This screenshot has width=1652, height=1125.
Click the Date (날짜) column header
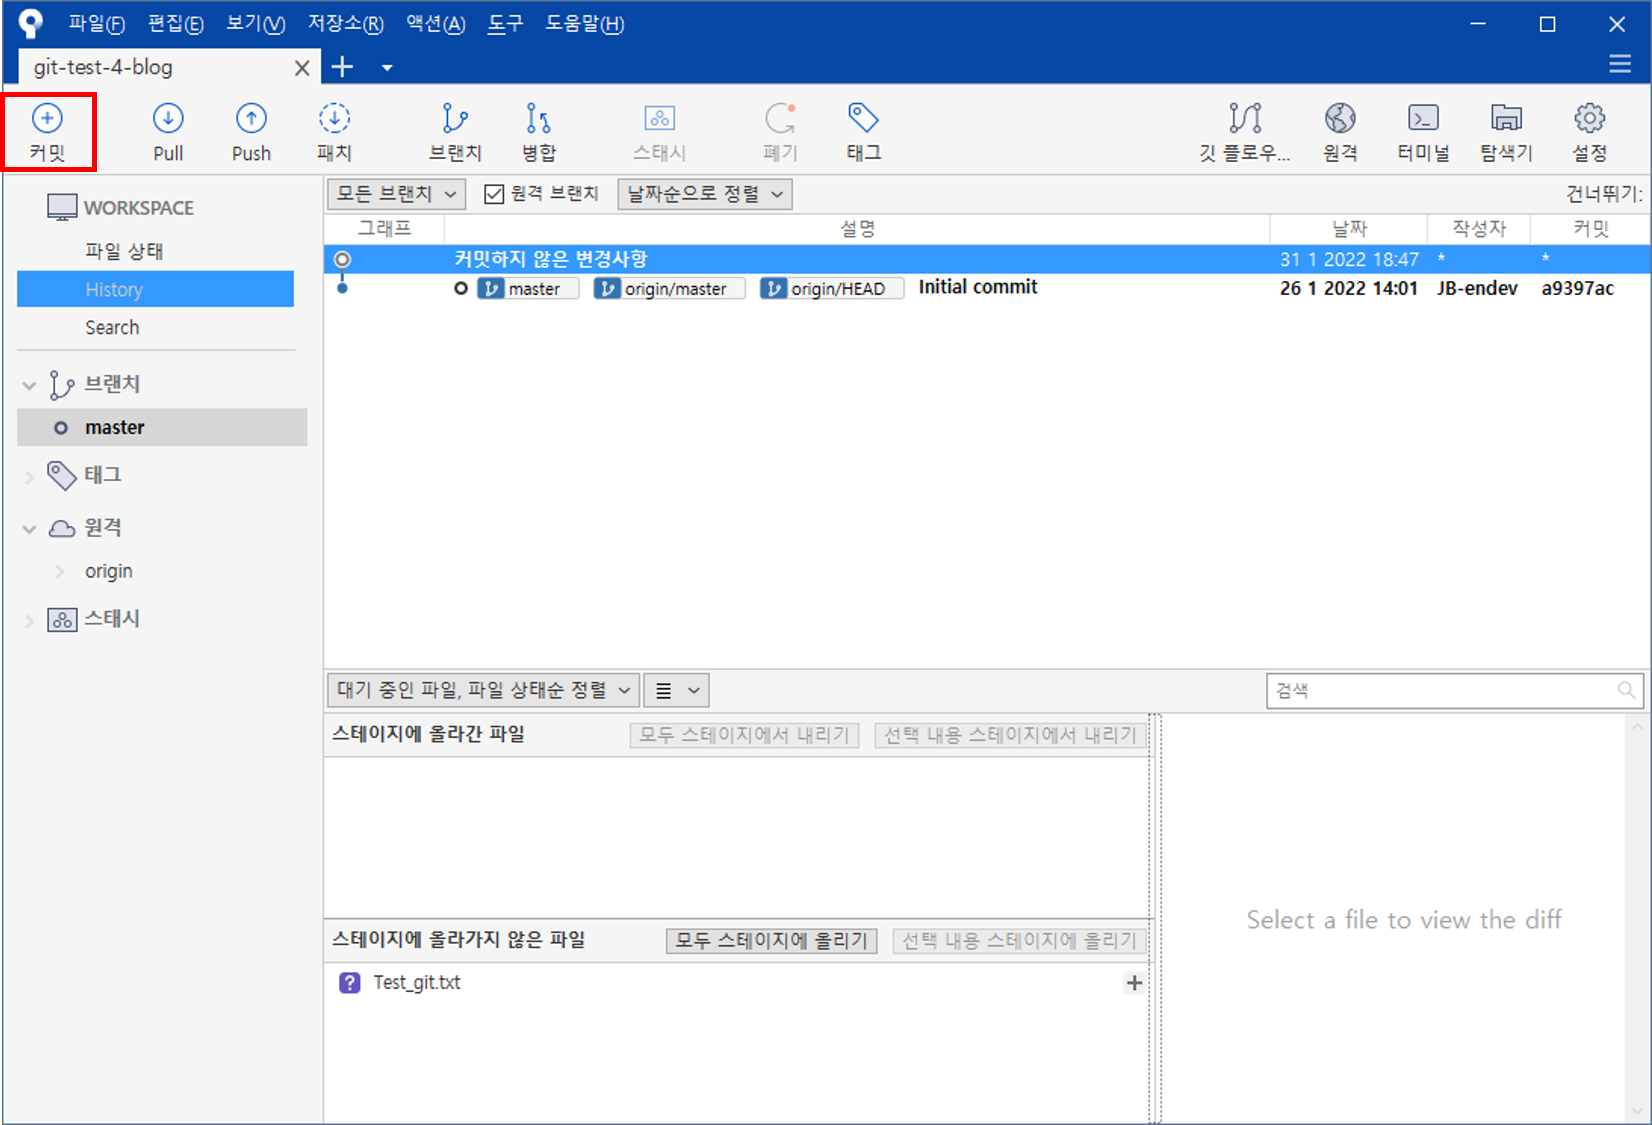point(1349,229)
